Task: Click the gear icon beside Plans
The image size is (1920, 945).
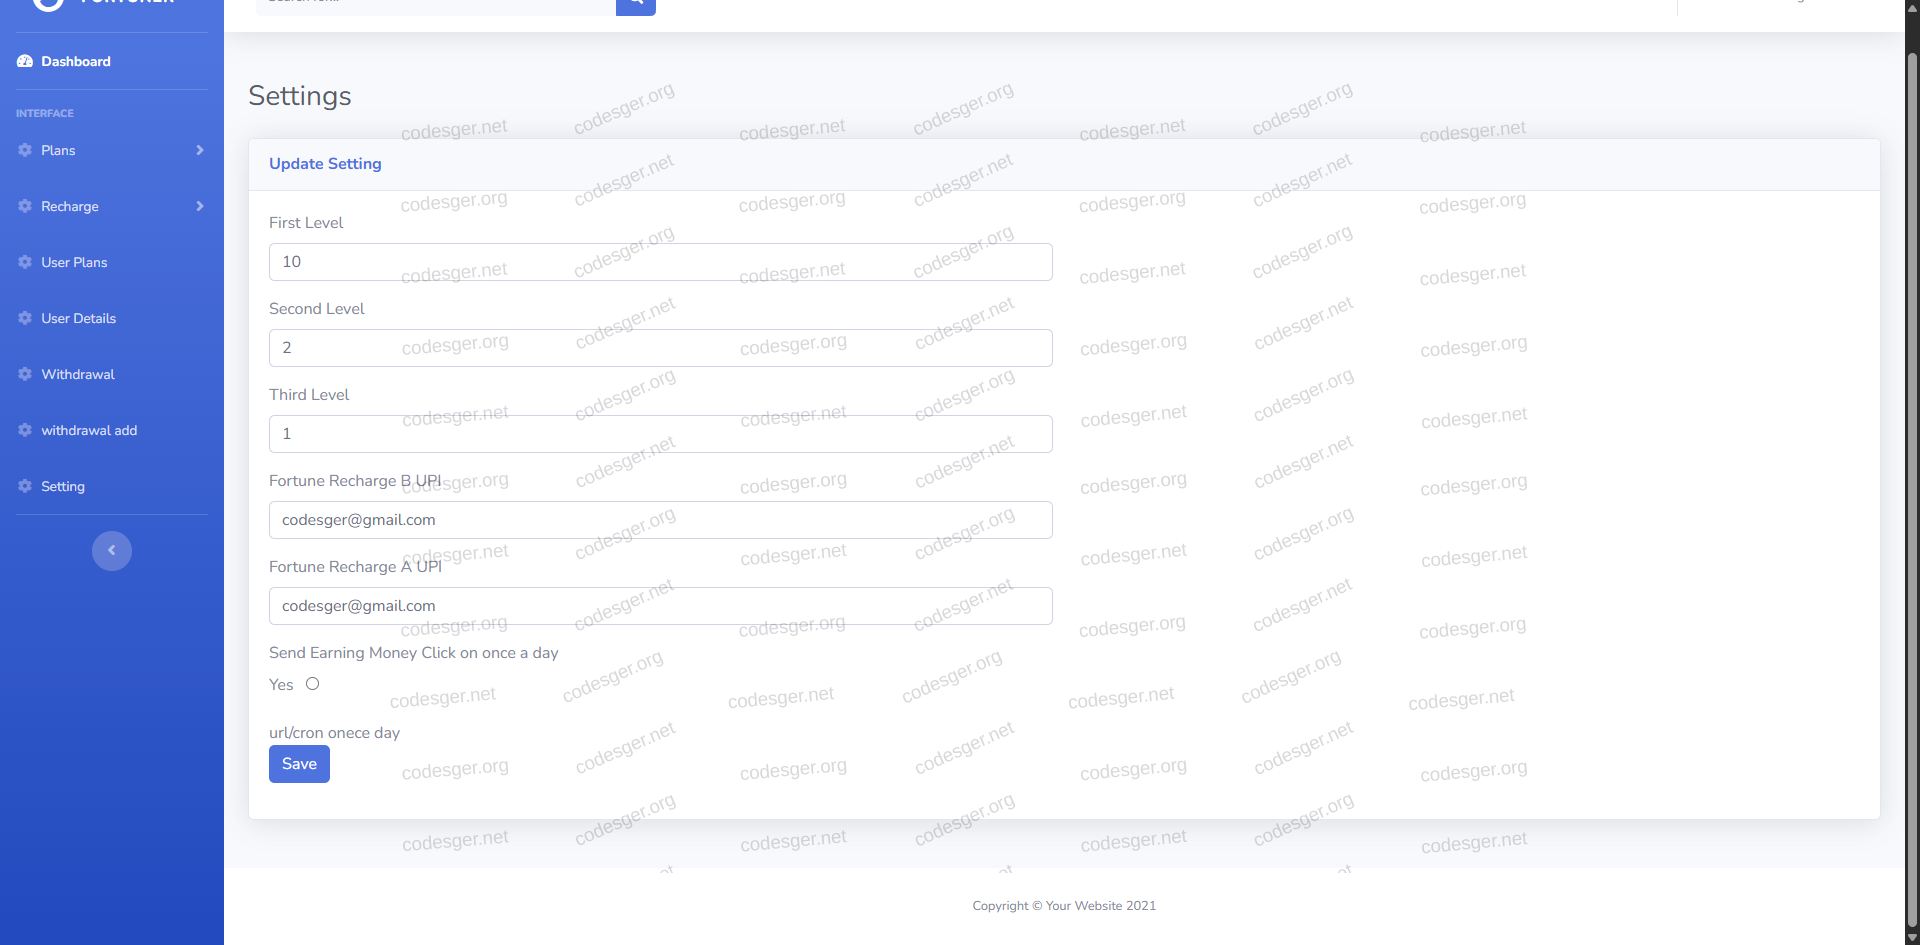Action: 25,150
